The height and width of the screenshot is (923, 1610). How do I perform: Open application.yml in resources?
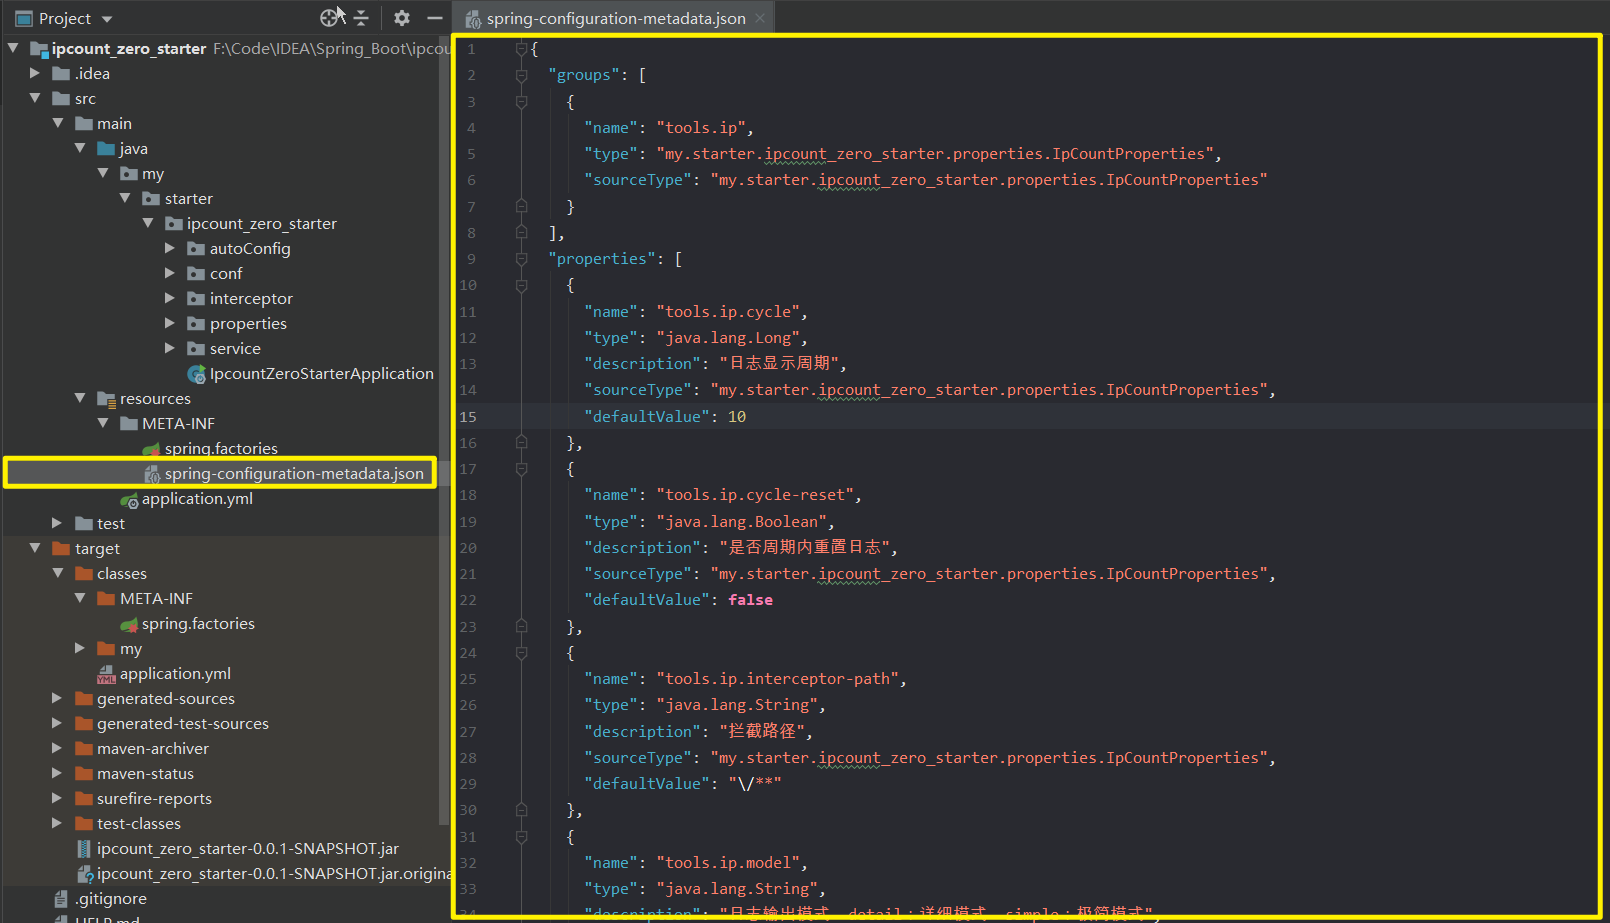click(197, 498)
